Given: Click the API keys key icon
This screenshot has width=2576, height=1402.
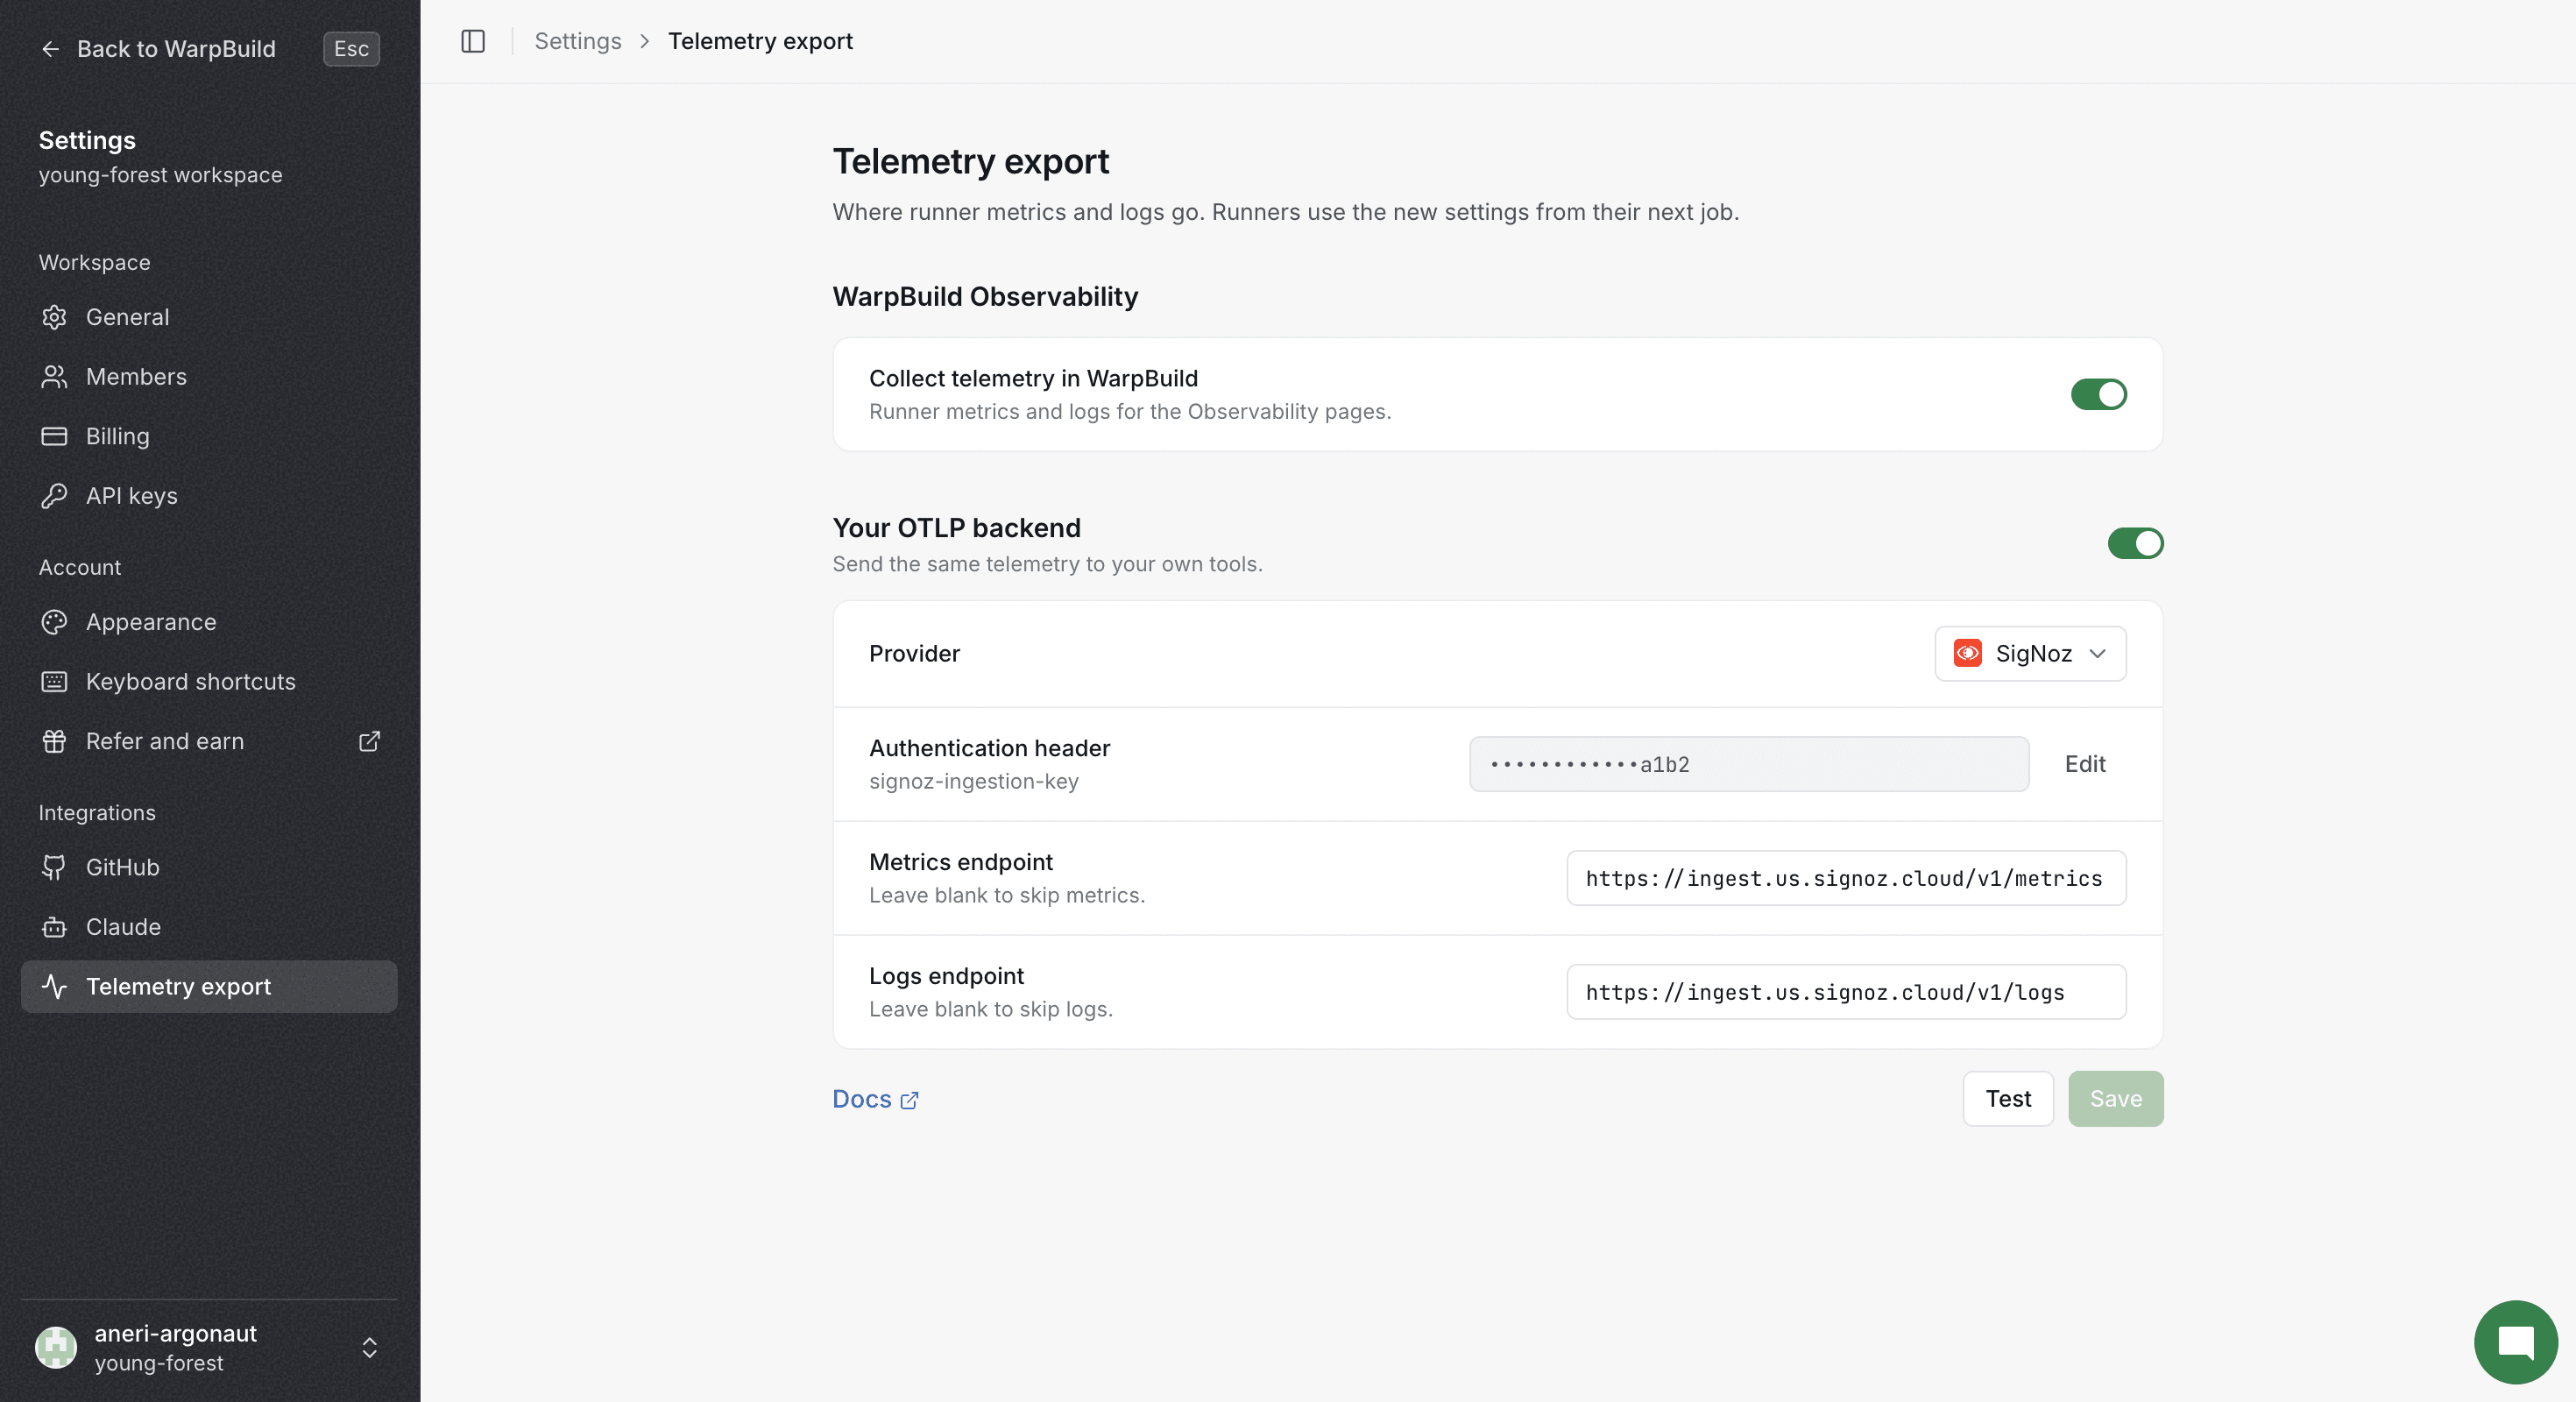Looking at the screenshot, I should [x=54, y=496].
